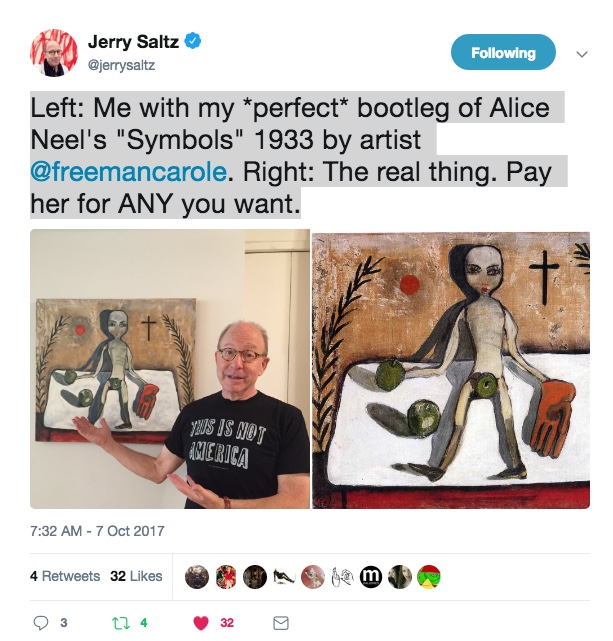Open the @freemancarole mention link
Viewport: 613px width, 641px height.
point(128,172)
